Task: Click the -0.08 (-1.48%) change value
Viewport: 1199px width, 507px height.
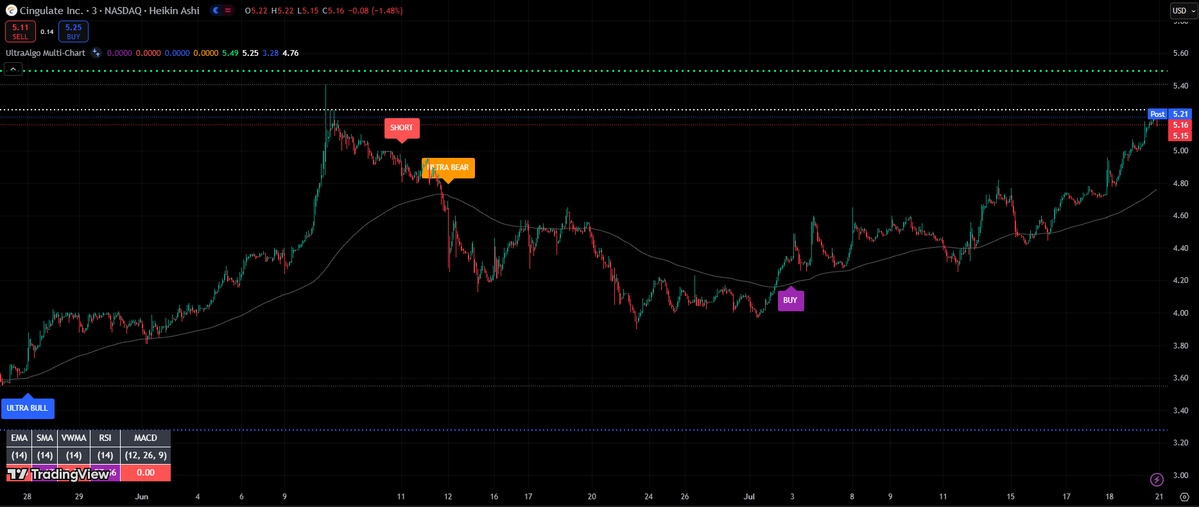Action: (373, 11)
